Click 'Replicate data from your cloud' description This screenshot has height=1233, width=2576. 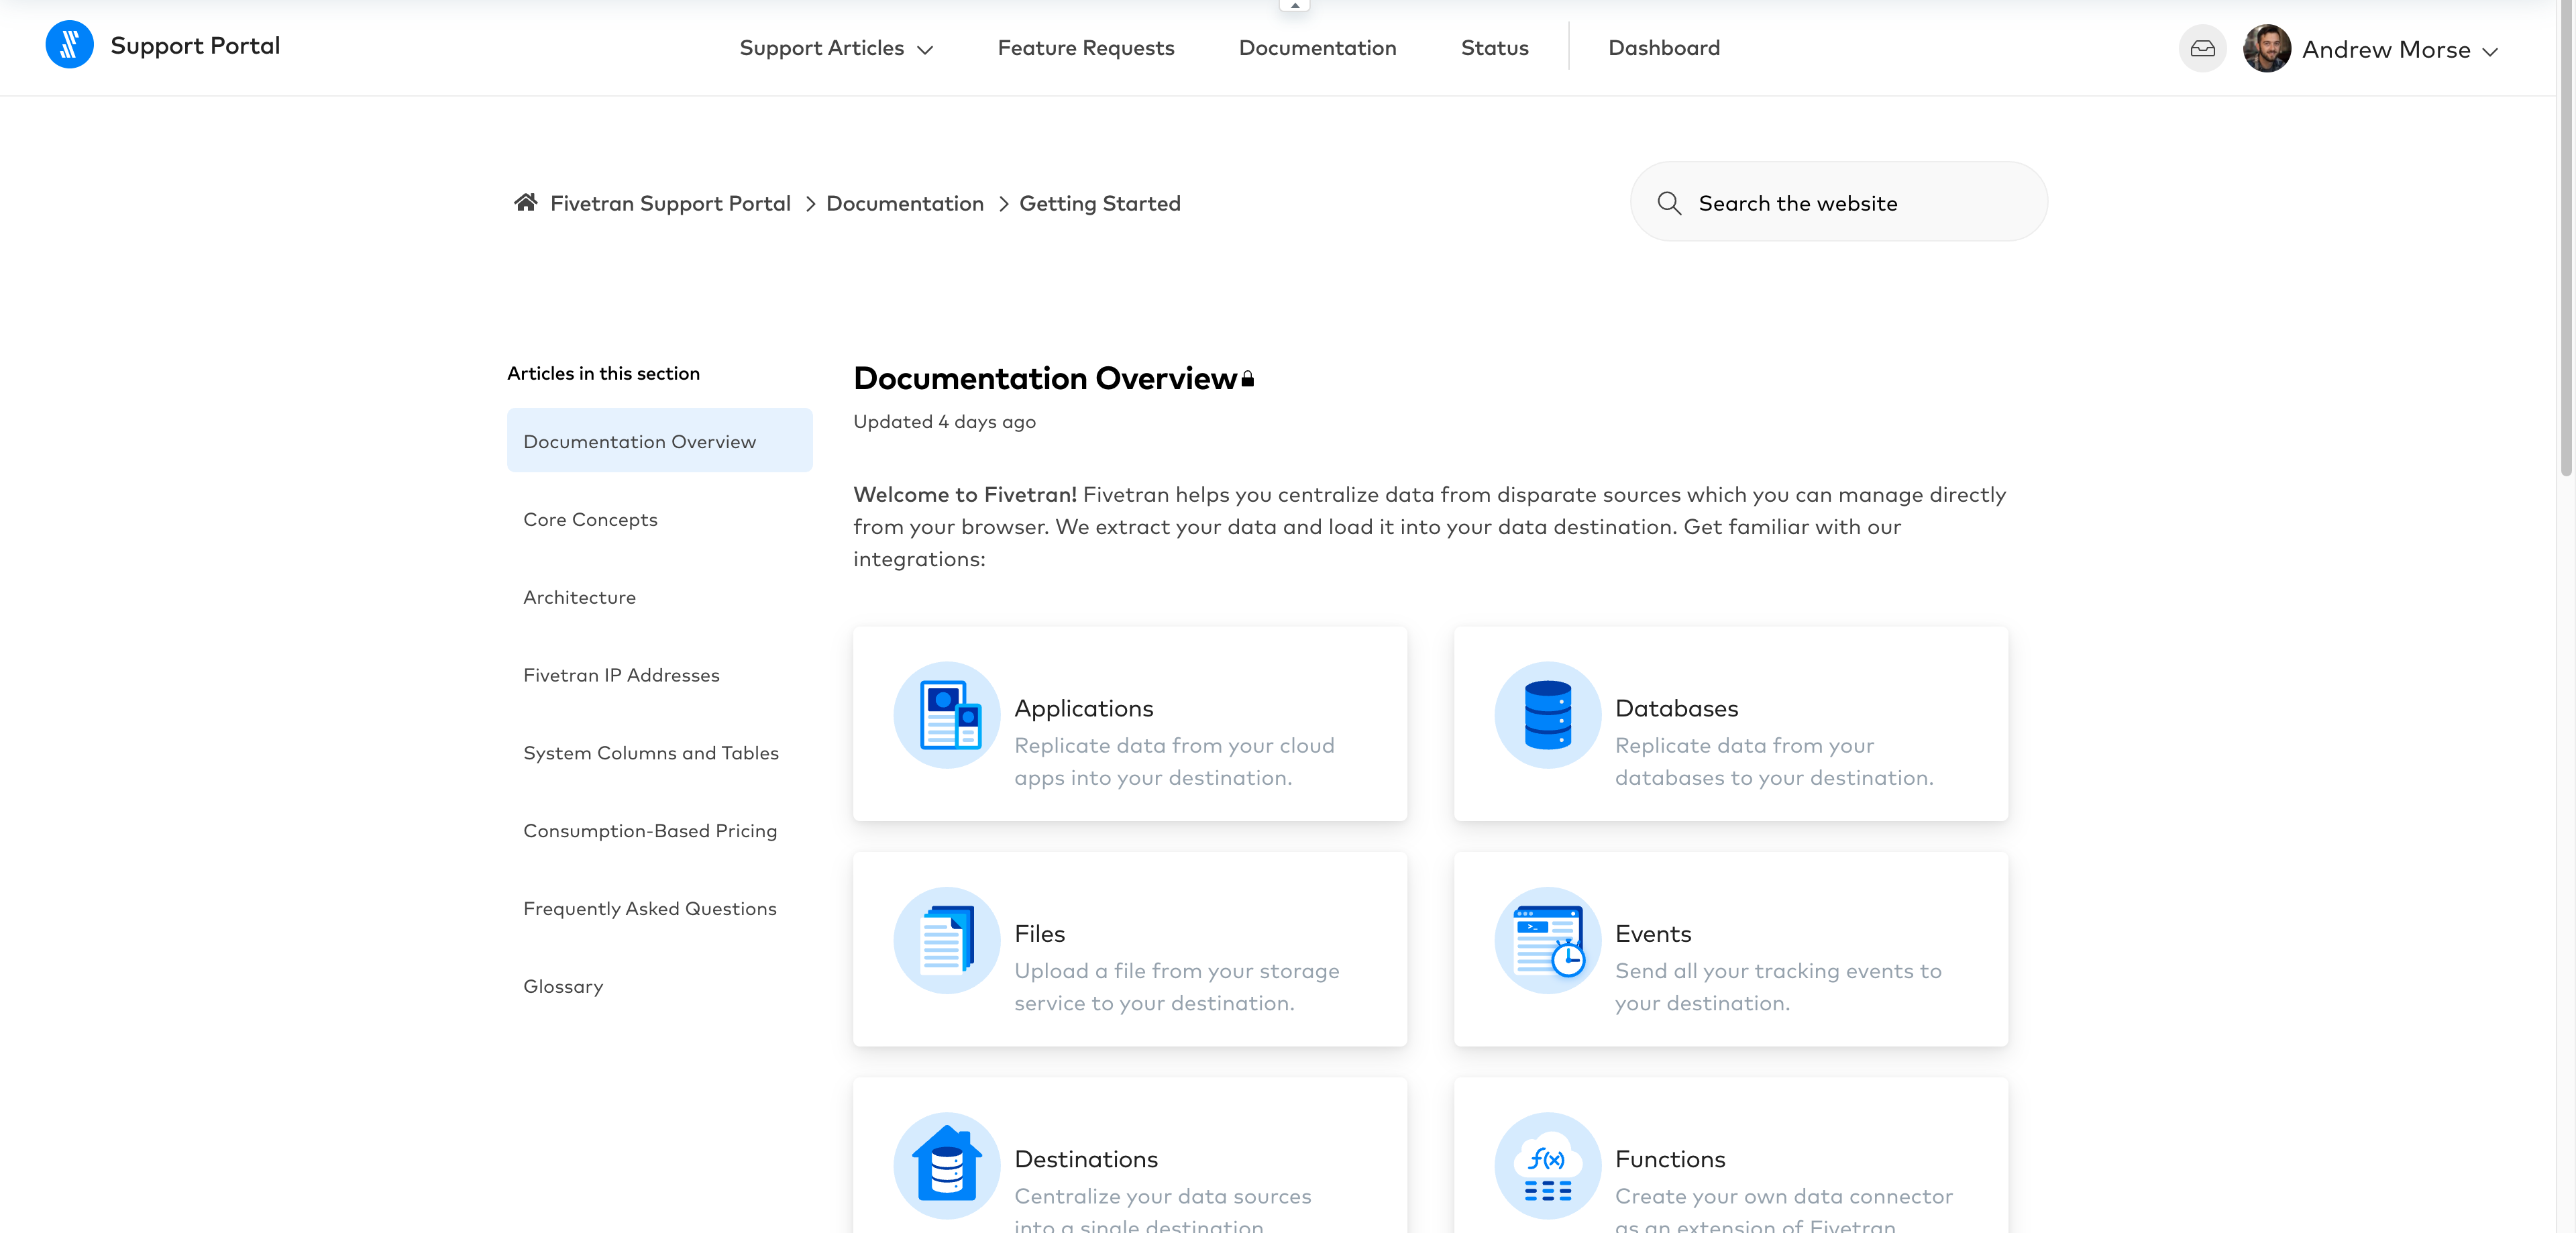1174,745
